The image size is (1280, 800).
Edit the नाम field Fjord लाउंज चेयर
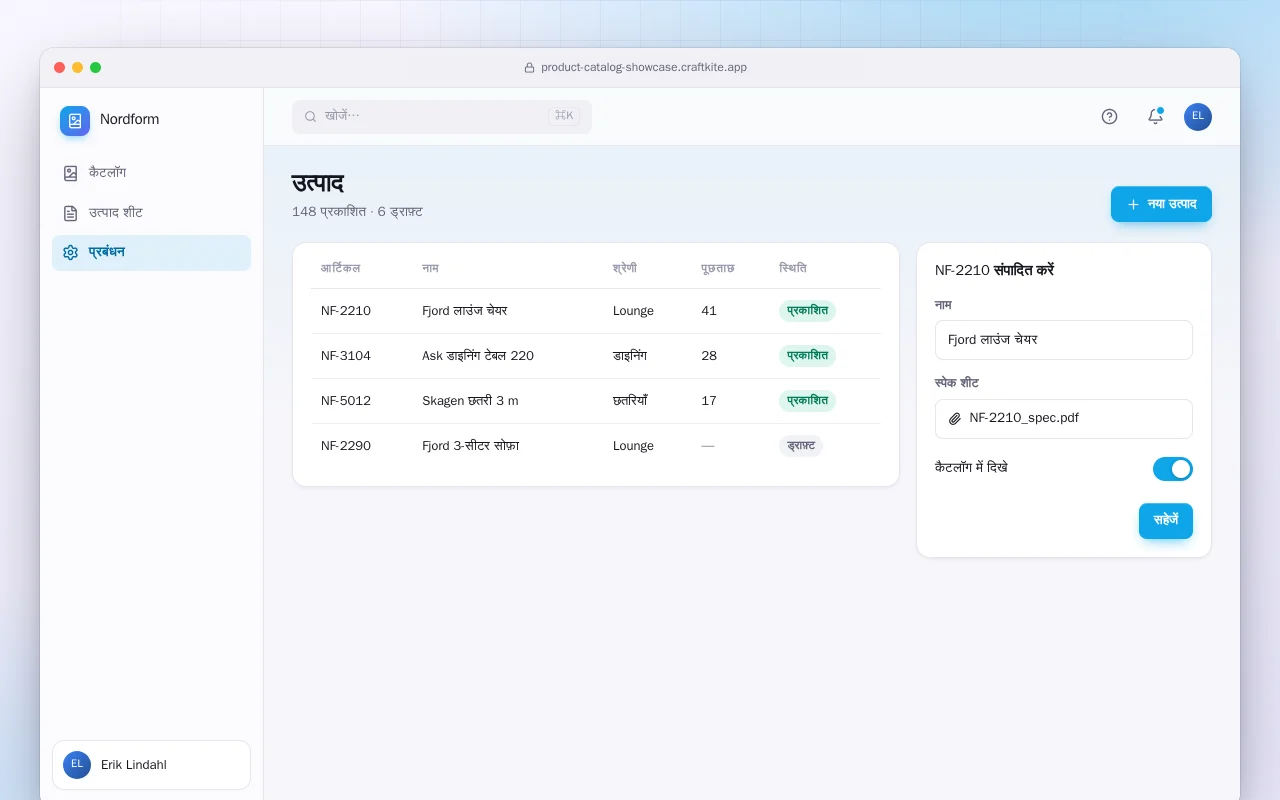(1064, 340)
